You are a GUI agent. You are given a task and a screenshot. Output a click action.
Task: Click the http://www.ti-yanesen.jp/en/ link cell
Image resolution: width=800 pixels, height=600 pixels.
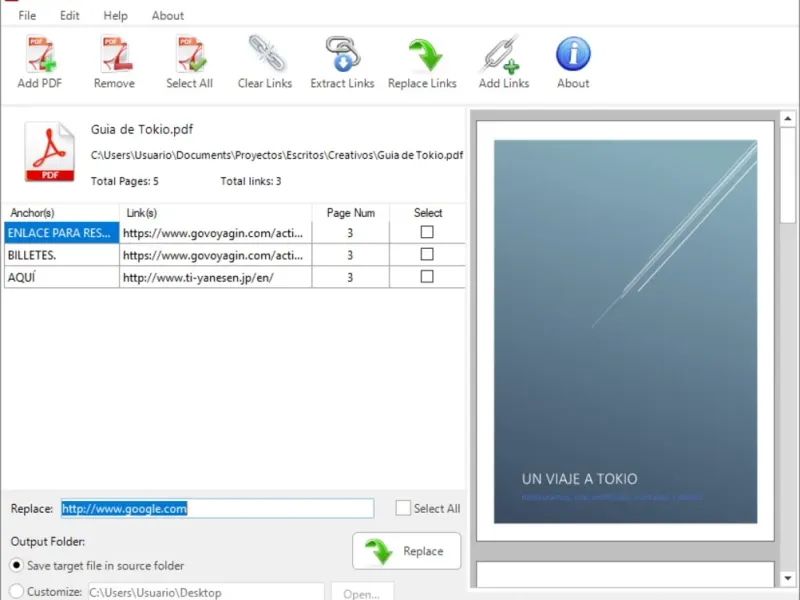(215, 277)
